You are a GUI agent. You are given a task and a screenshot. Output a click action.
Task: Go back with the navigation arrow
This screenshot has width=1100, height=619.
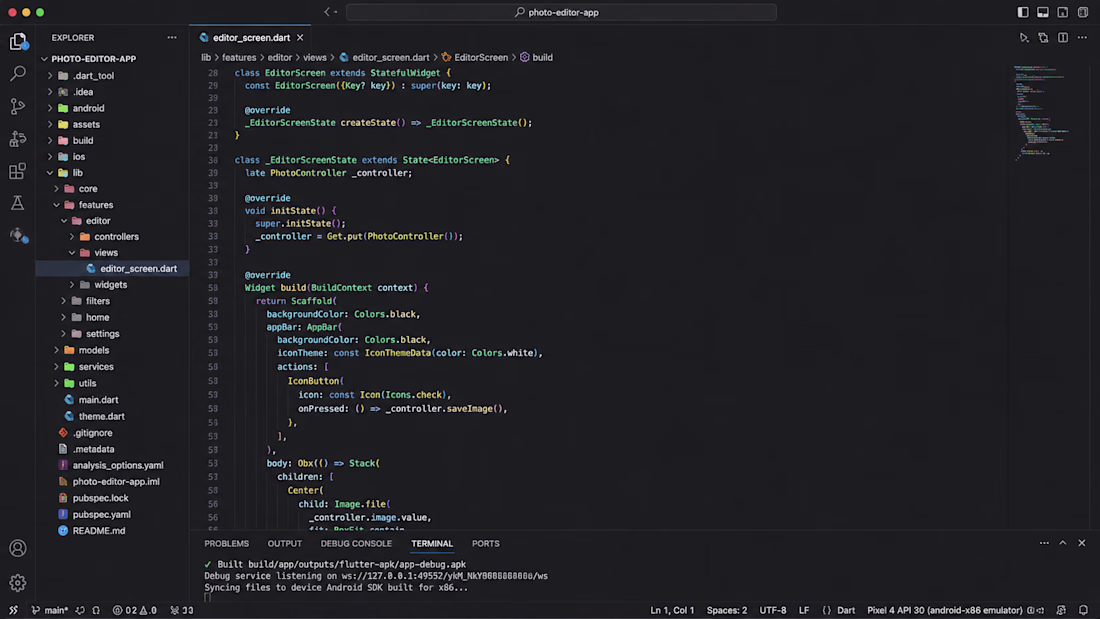click(x=327, y=12)
